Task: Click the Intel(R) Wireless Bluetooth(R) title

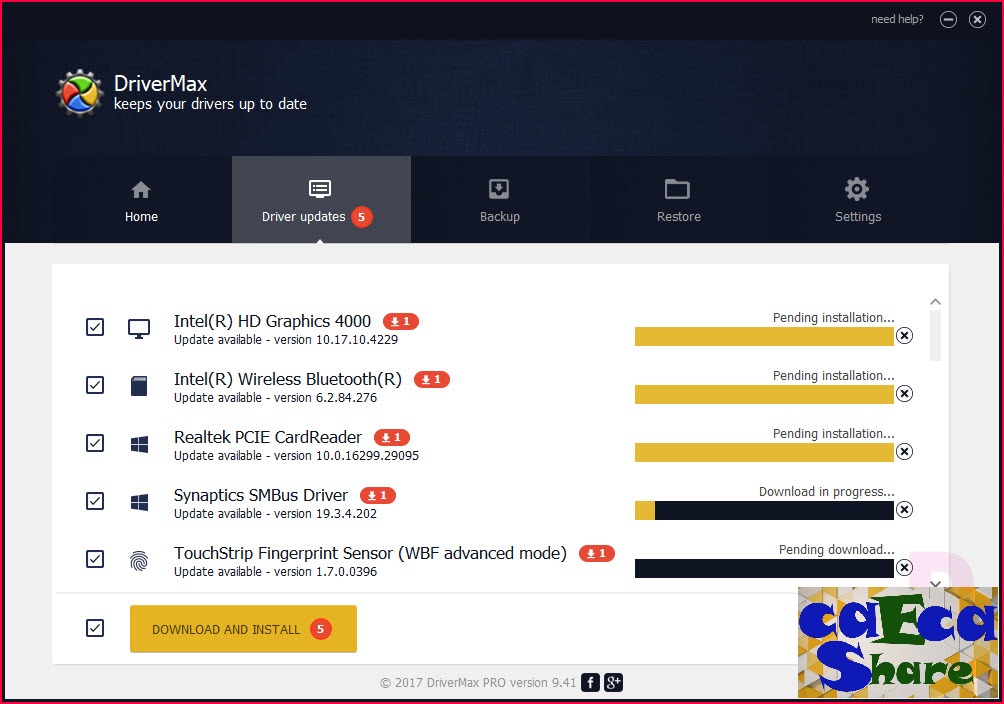Action: pyautogui.click(x=287, y=379)
